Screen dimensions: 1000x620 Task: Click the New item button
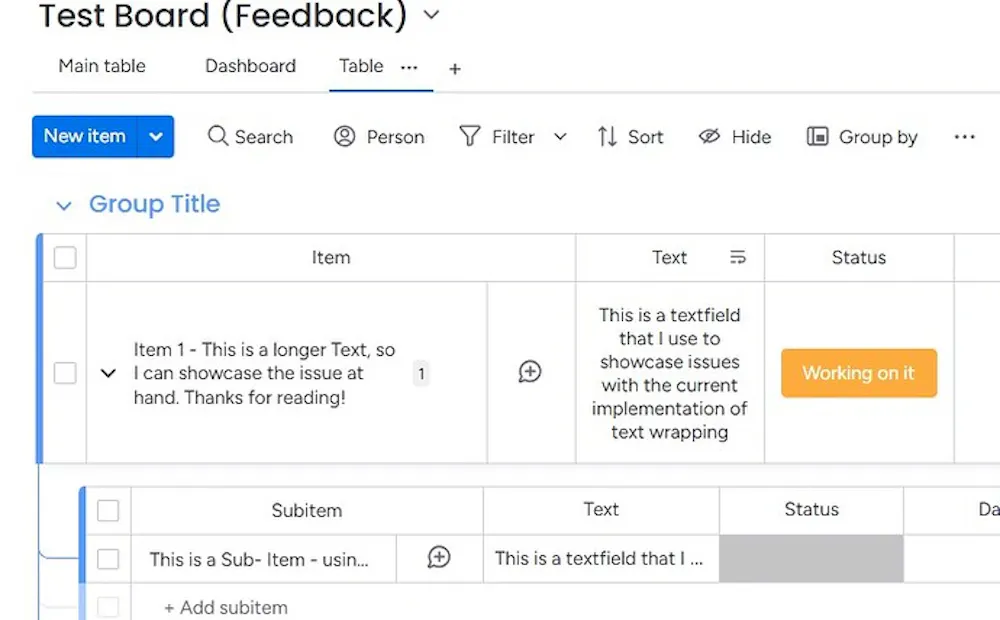coord(85,137)
